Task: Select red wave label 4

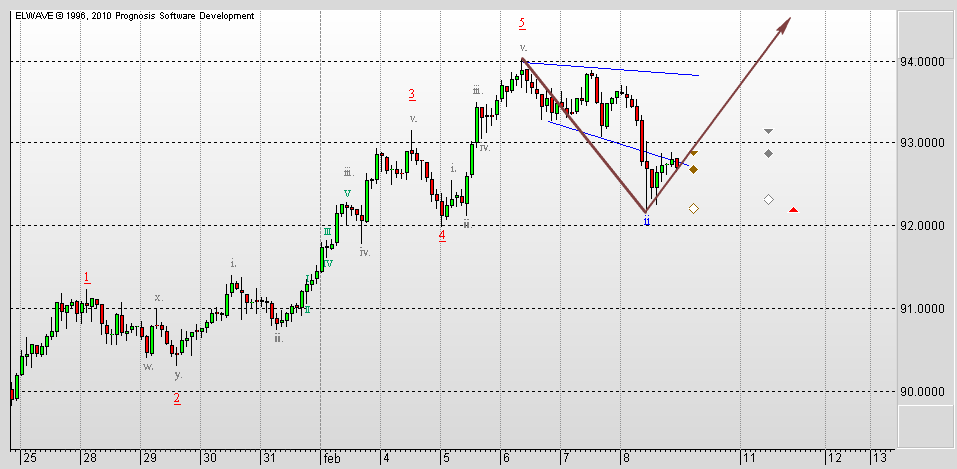Action: pos(442,235)
